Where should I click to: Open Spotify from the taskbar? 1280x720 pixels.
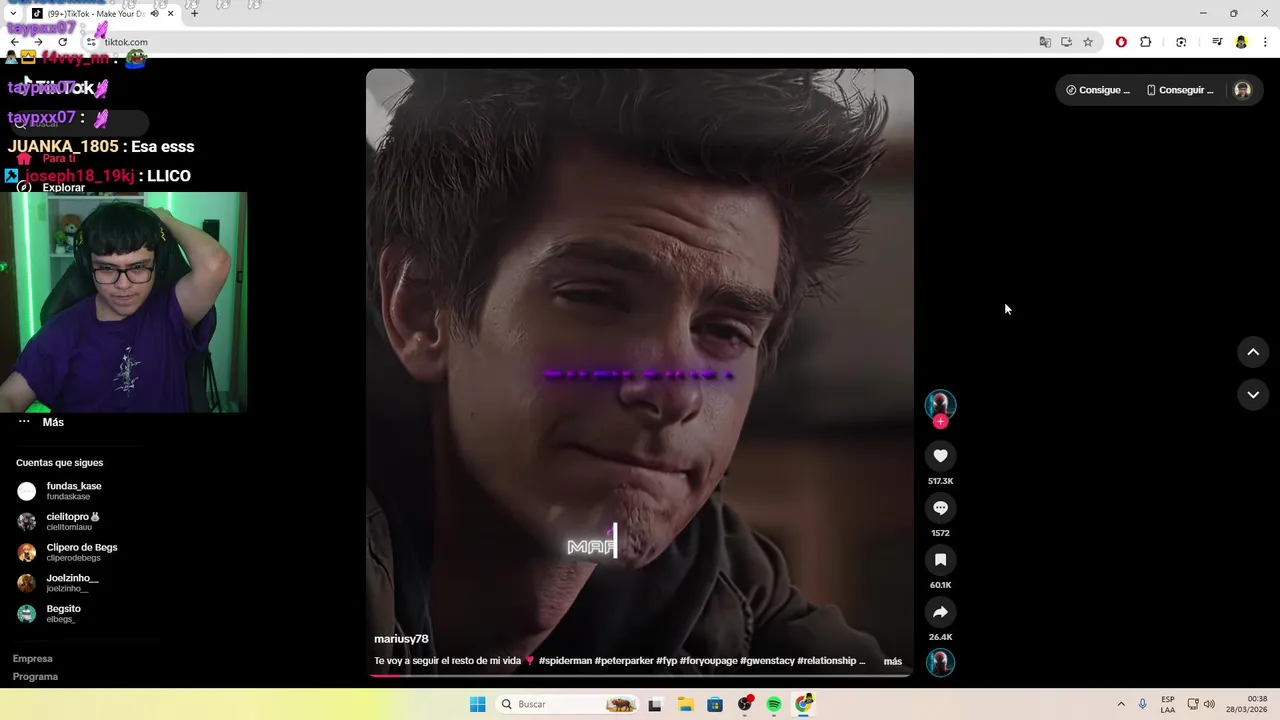point(774,705)
